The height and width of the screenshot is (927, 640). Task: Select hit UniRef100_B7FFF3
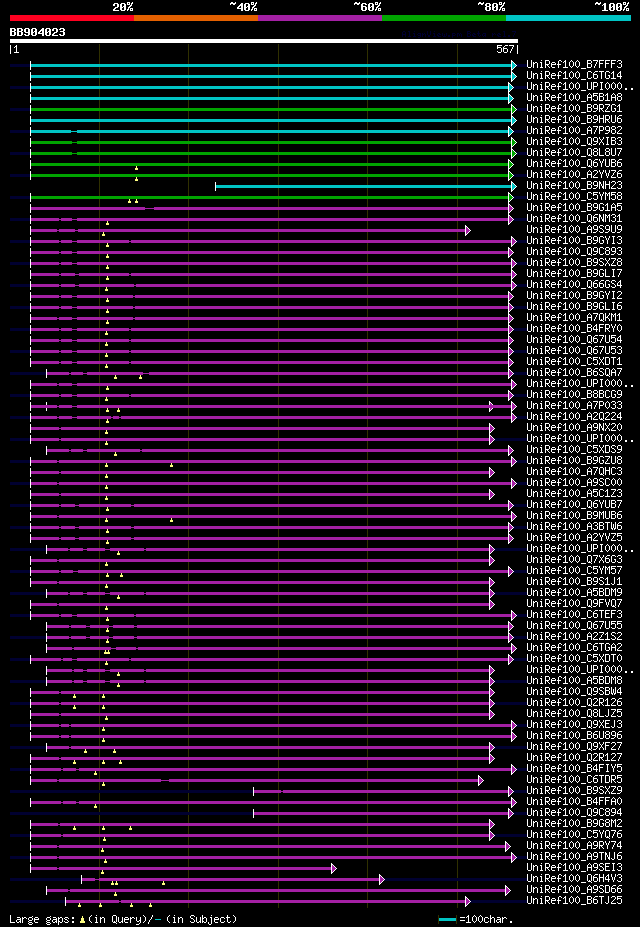574,64
